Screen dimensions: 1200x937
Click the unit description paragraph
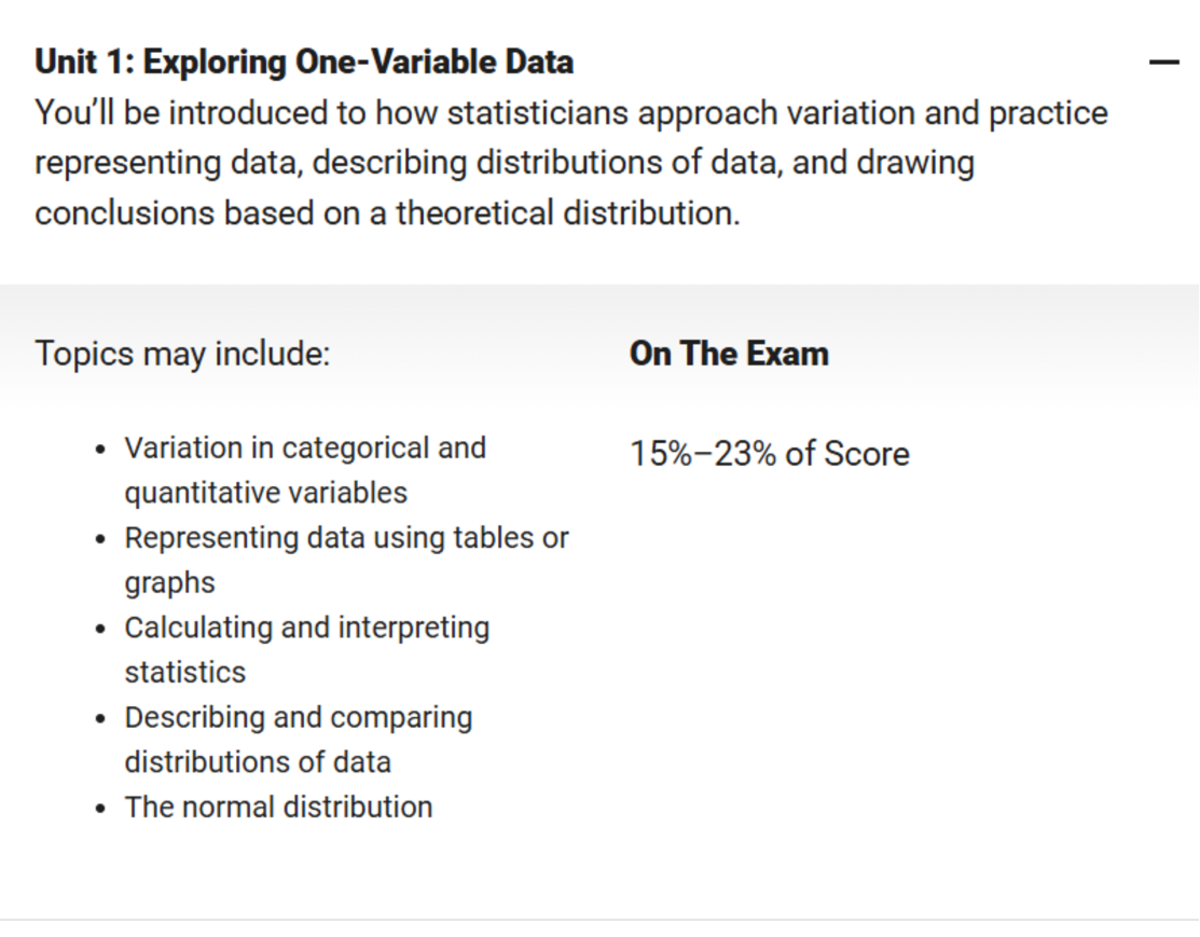pyautogui.click(x=571, y=162)
